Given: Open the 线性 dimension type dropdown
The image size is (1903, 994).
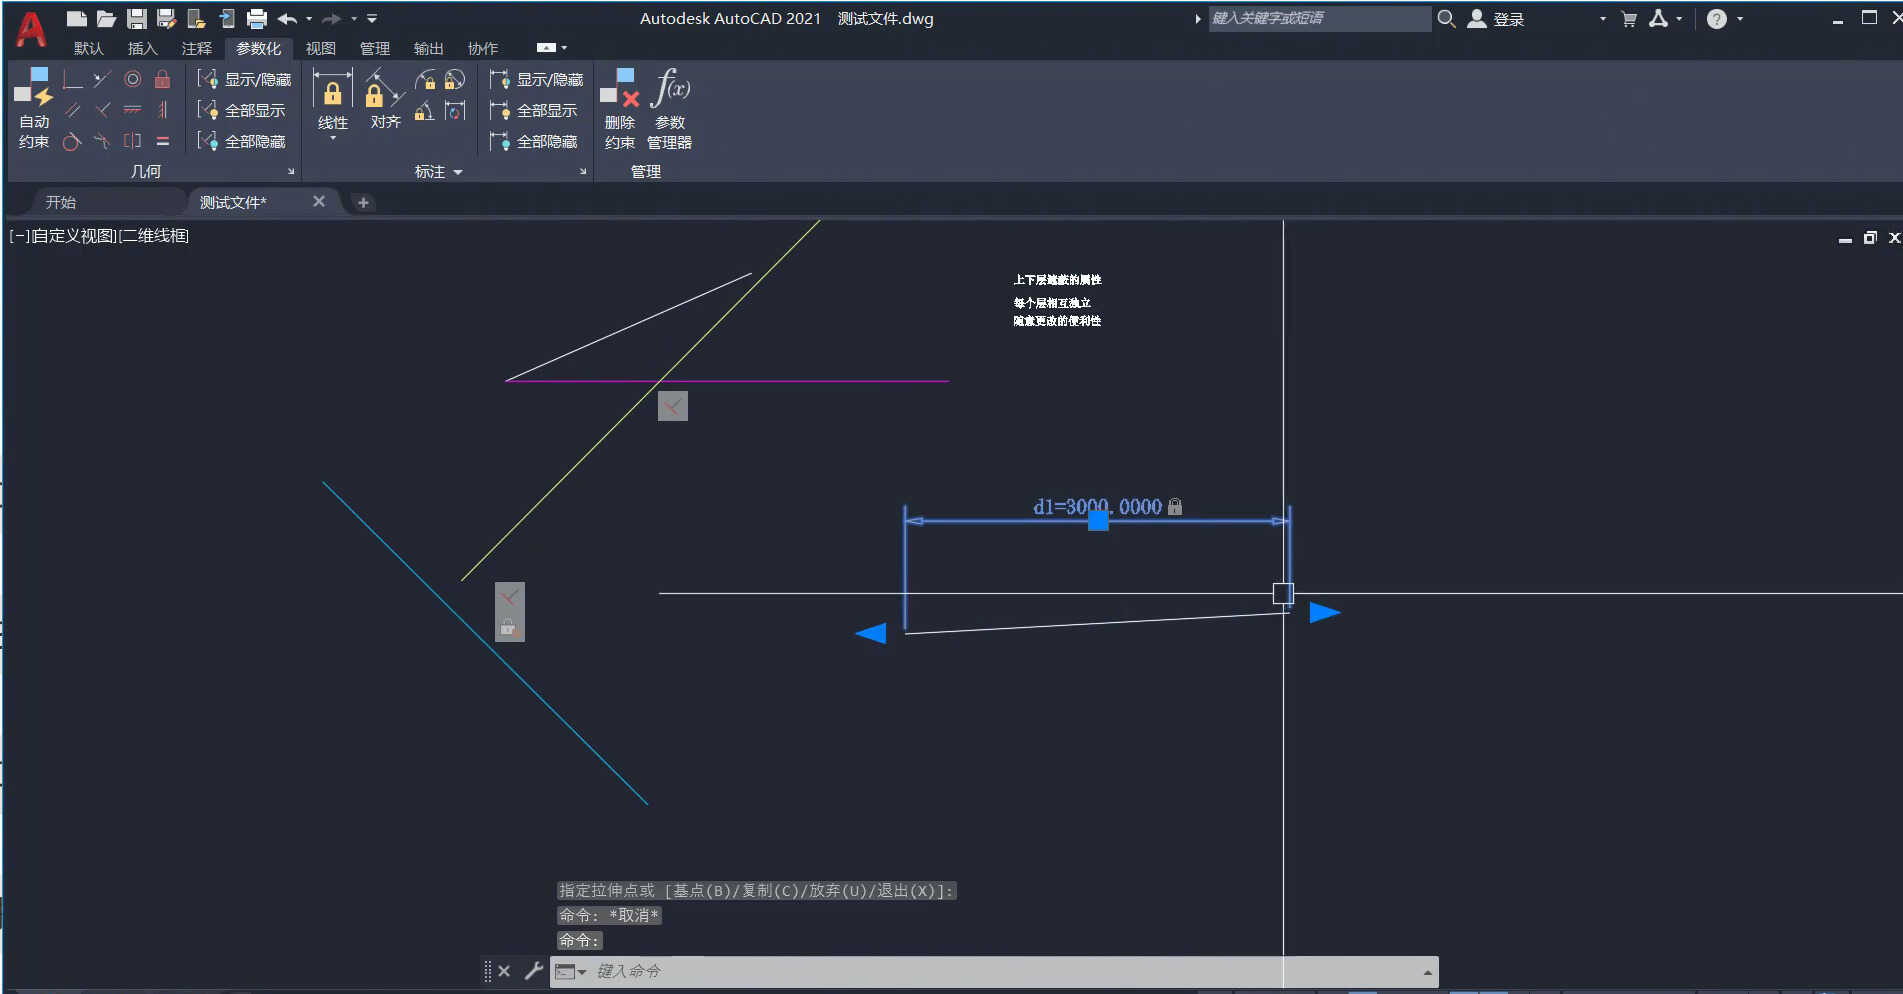Looking at the screenshot, I should [x=333, y=138].
